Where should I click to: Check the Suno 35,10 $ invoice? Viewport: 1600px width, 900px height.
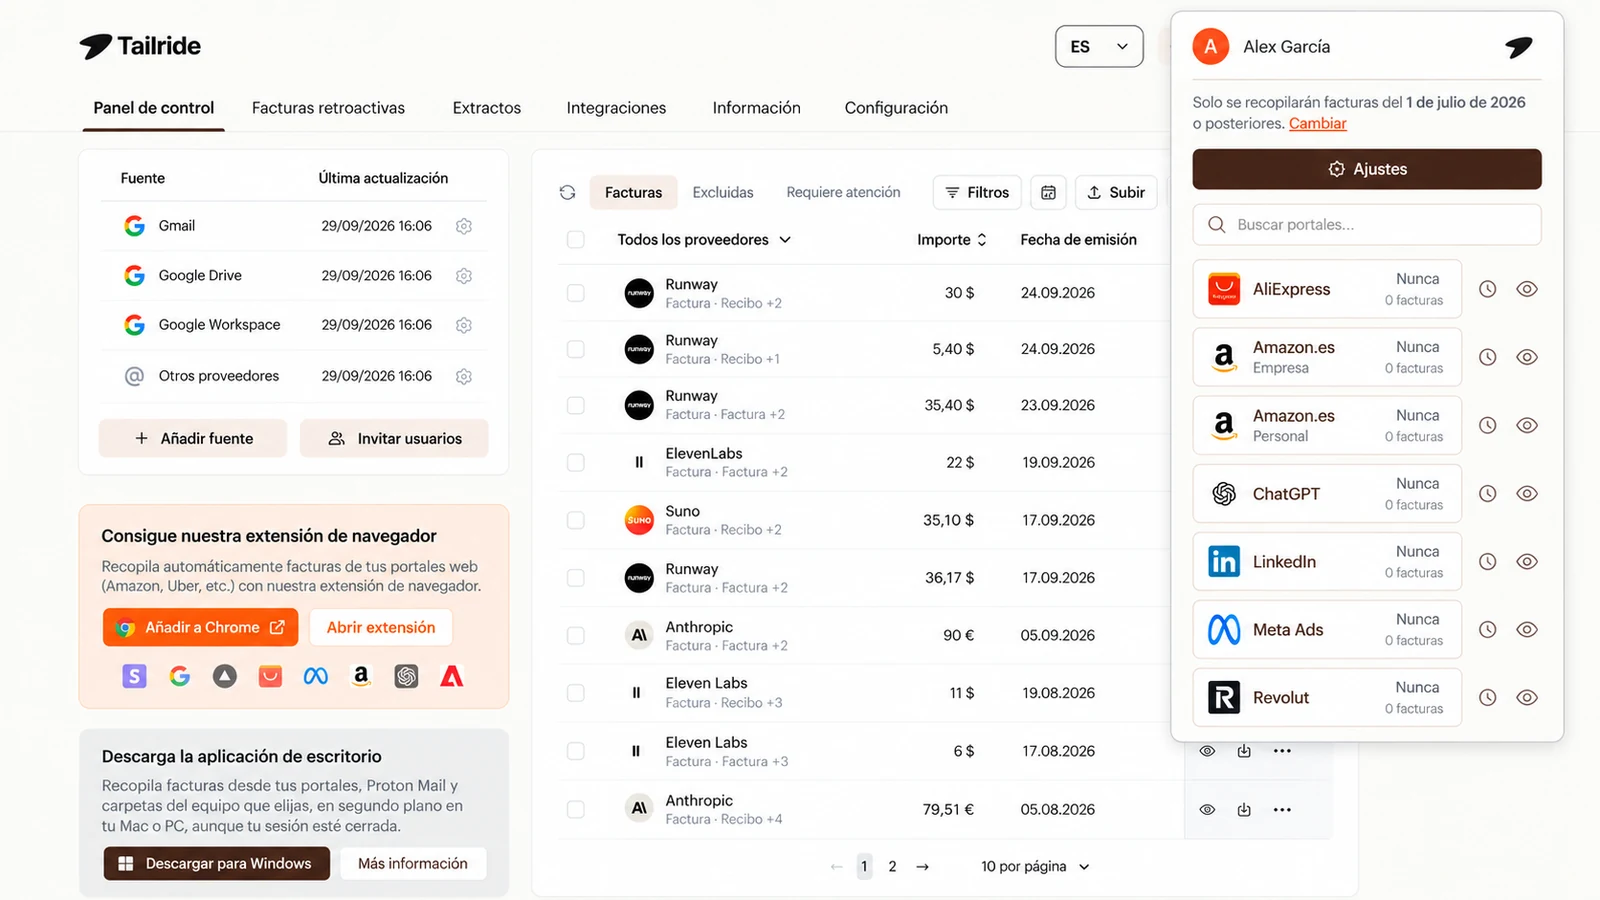click(x=576, y=520)
